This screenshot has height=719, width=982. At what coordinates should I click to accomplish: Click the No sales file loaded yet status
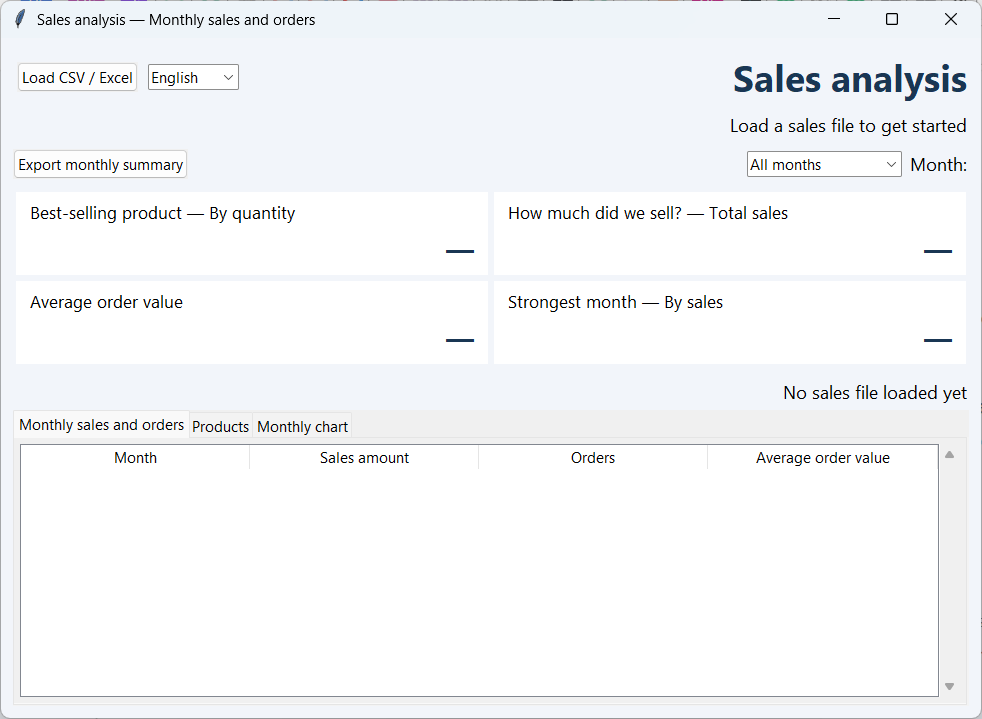pyautogui.click(x=875, y=393)
